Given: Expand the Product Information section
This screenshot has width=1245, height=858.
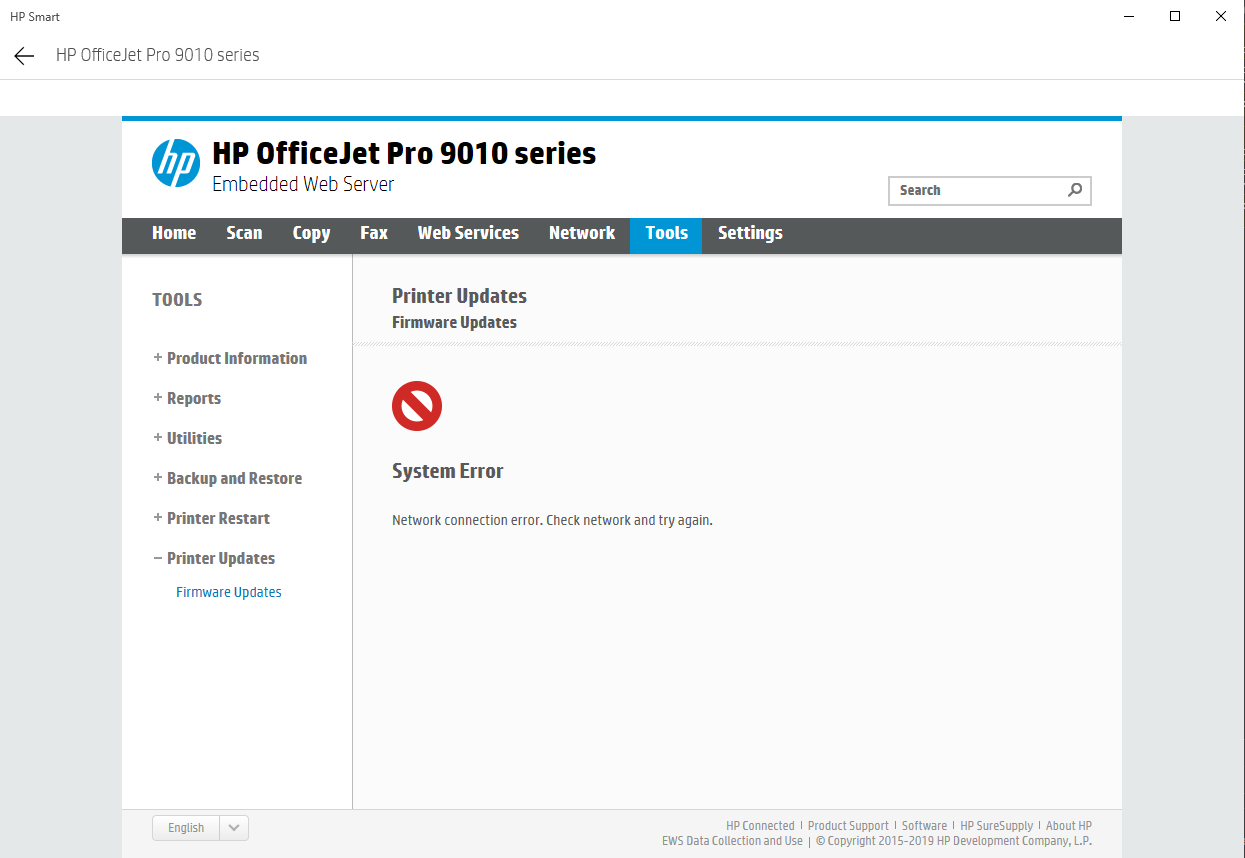Looking at the screenshot, I should tap(236, 358).
